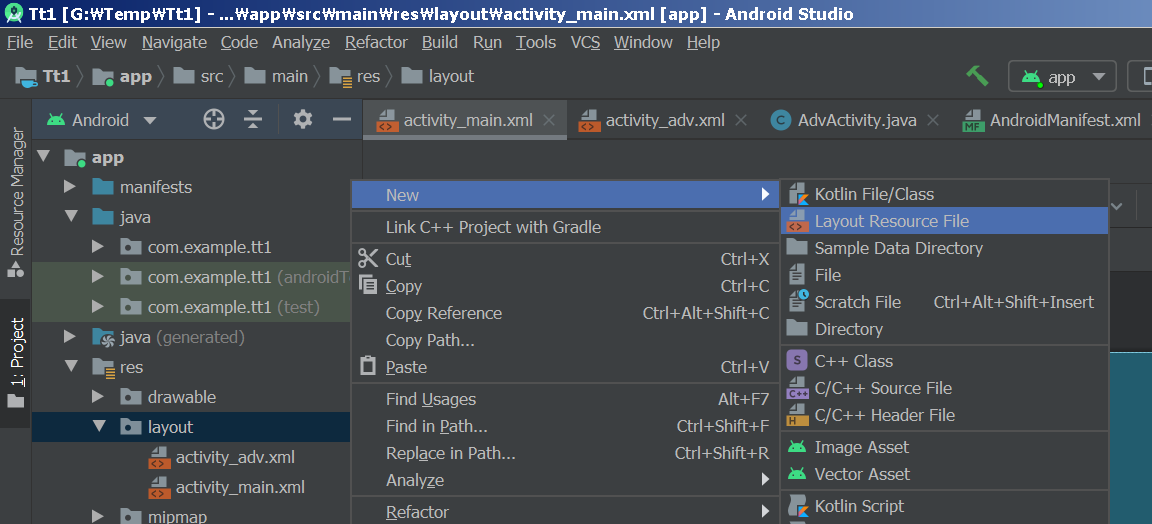The image size is (1152, 524).
Task: Expand the drawable folder
Action: [x=98, y=397]
